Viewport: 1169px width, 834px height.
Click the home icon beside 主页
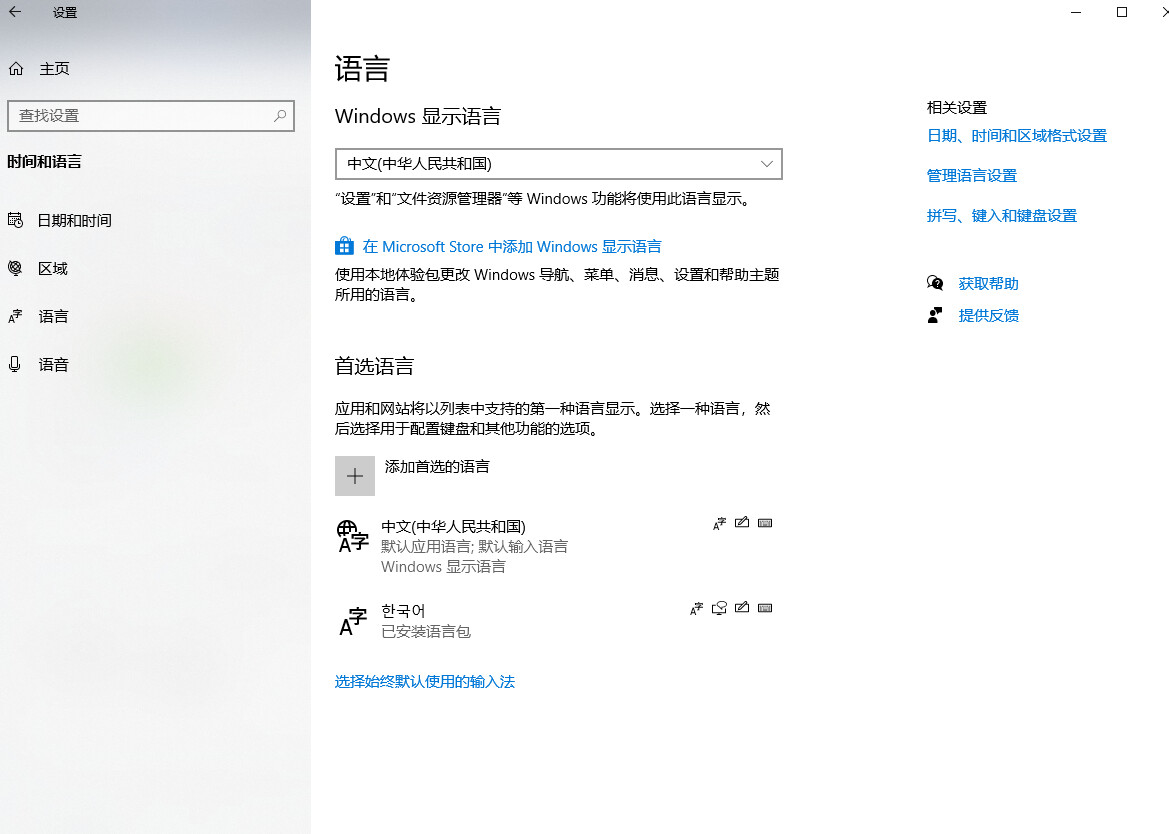[x=15, y=69]
